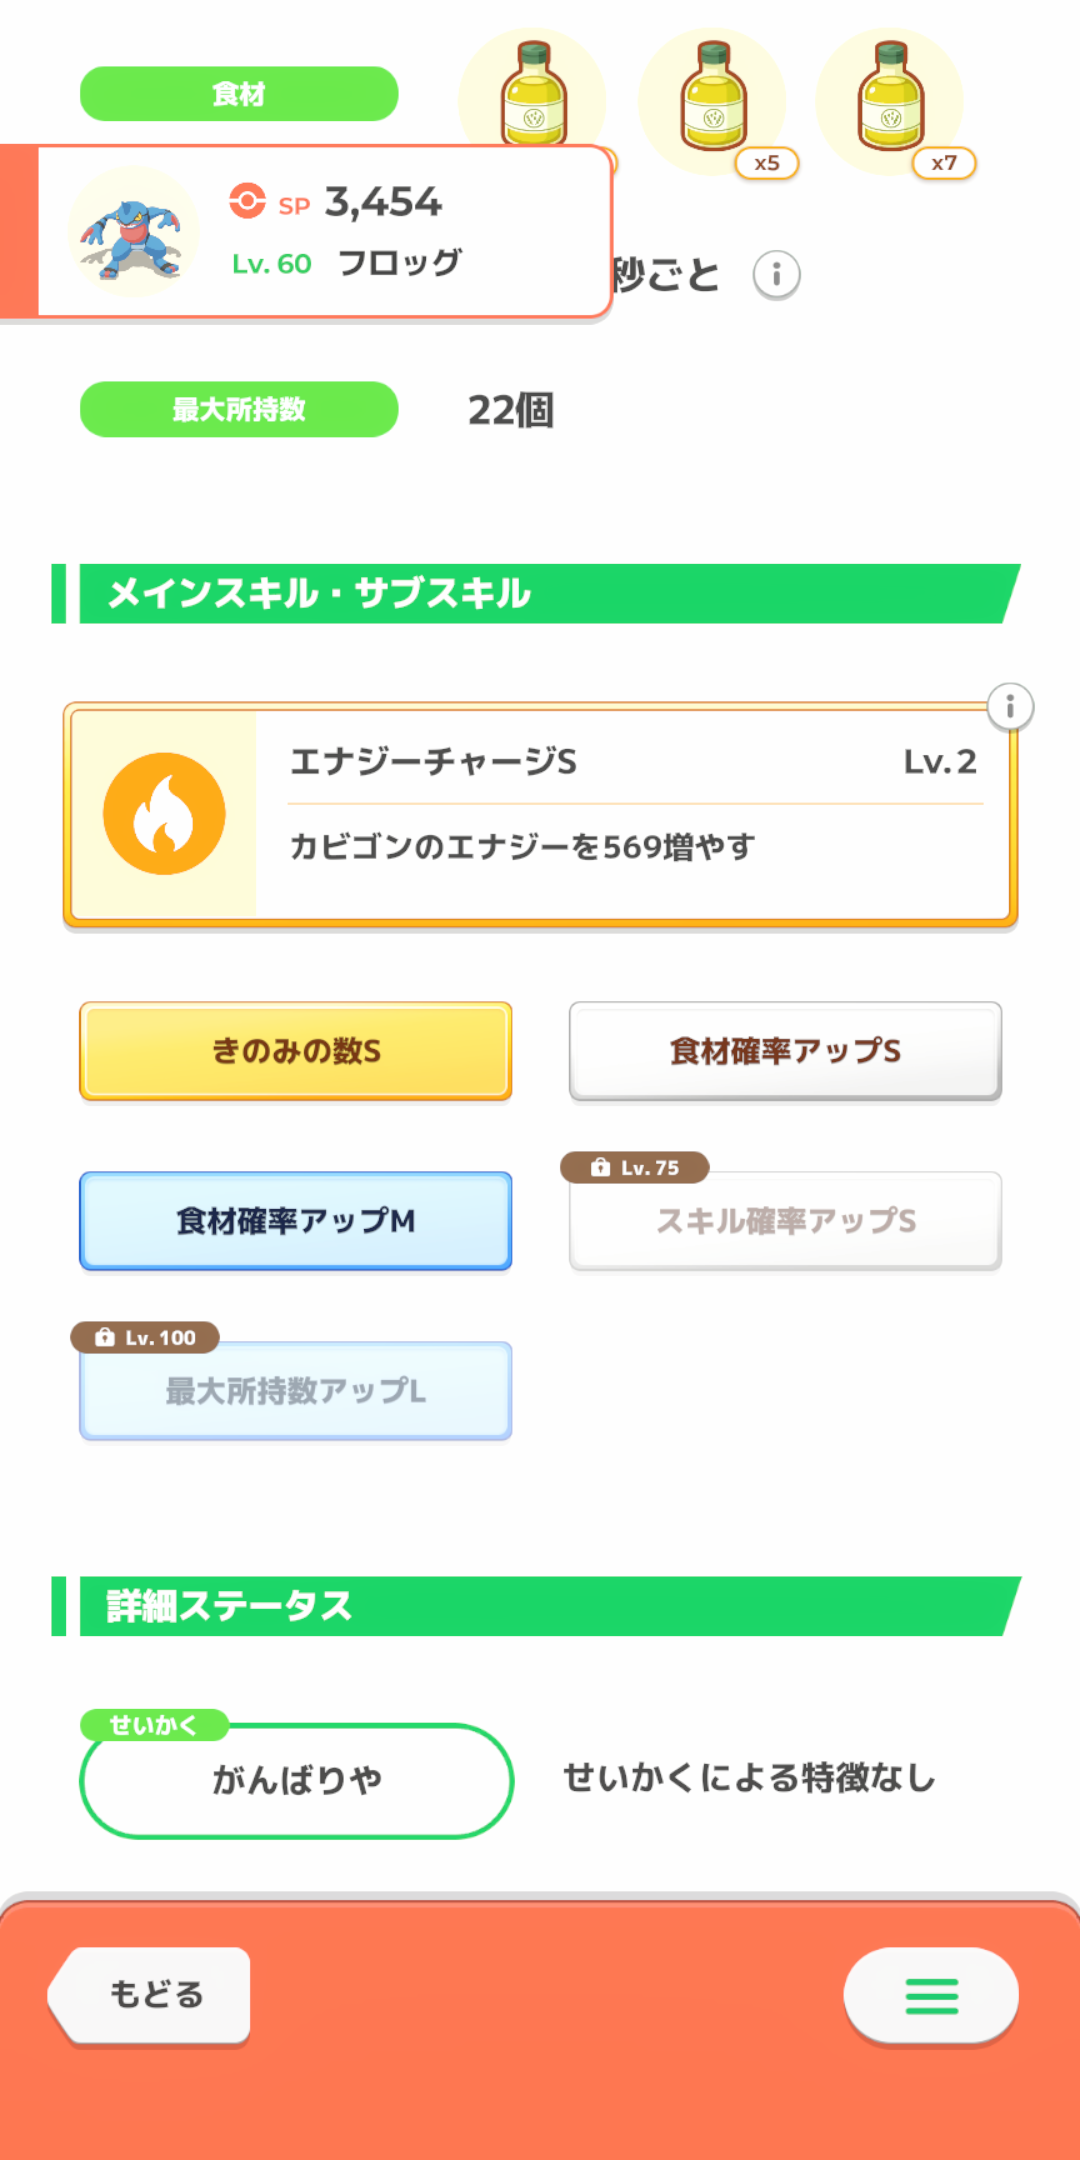Select the 食材確率アップS sub skill
The height and width of the screenshot is (2160, 1080).
coord(785,1051)
